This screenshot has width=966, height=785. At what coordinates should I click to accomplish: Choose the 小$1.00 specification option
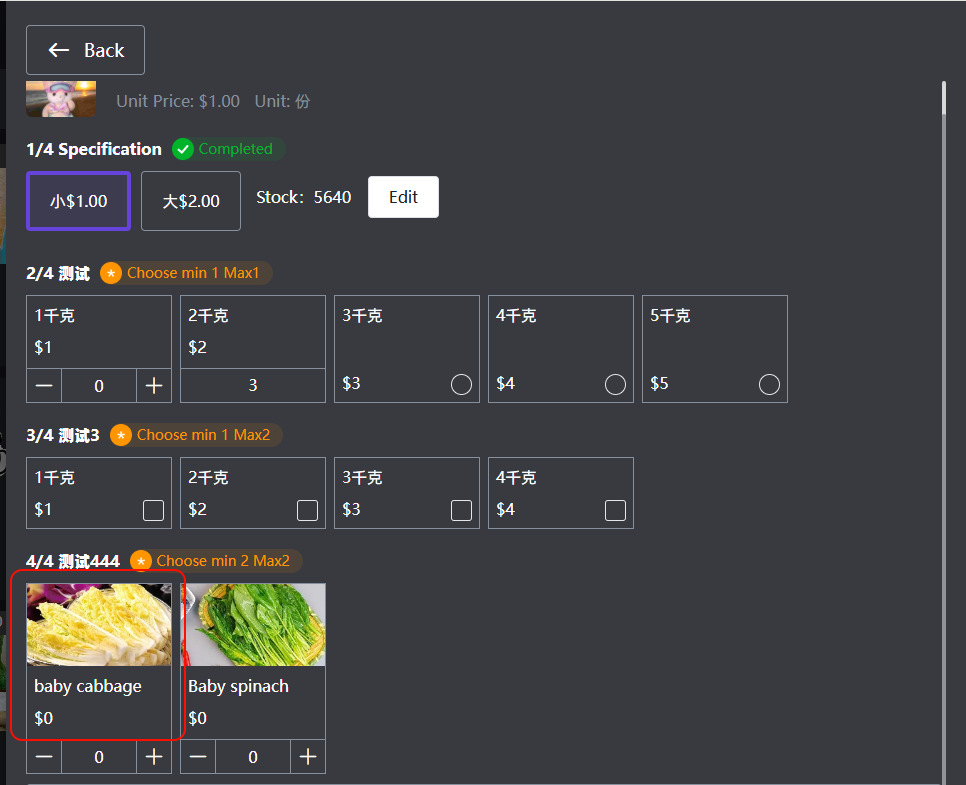[x=78, y=201]
